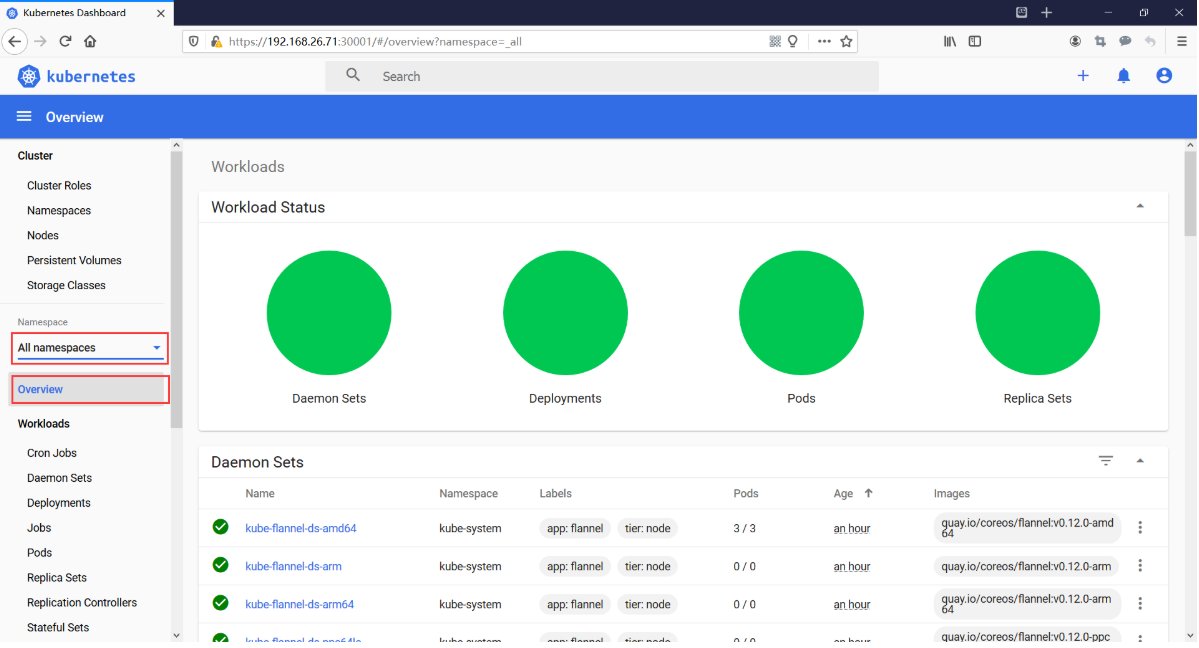Open Replica Sets in sidebar
Screen dimensions: 1199x648
[x=57, y=578]
